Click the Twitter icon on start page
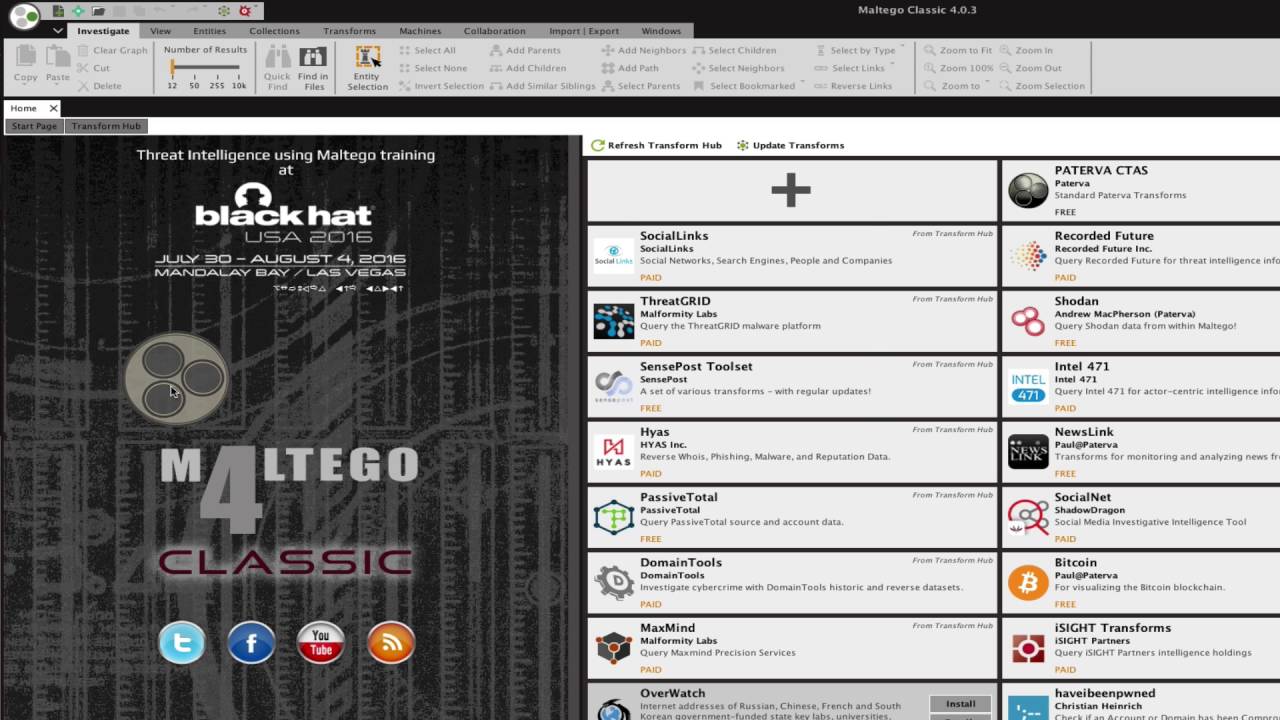The image size is (1280, 720). tap(182, 643)
